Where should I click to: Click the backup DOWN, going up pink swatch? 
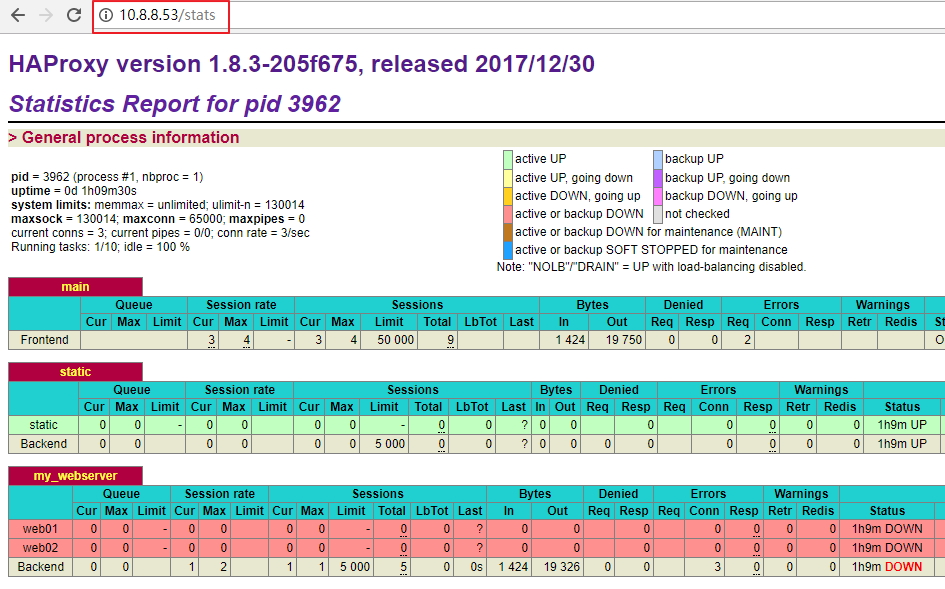(x=658, y=196)
